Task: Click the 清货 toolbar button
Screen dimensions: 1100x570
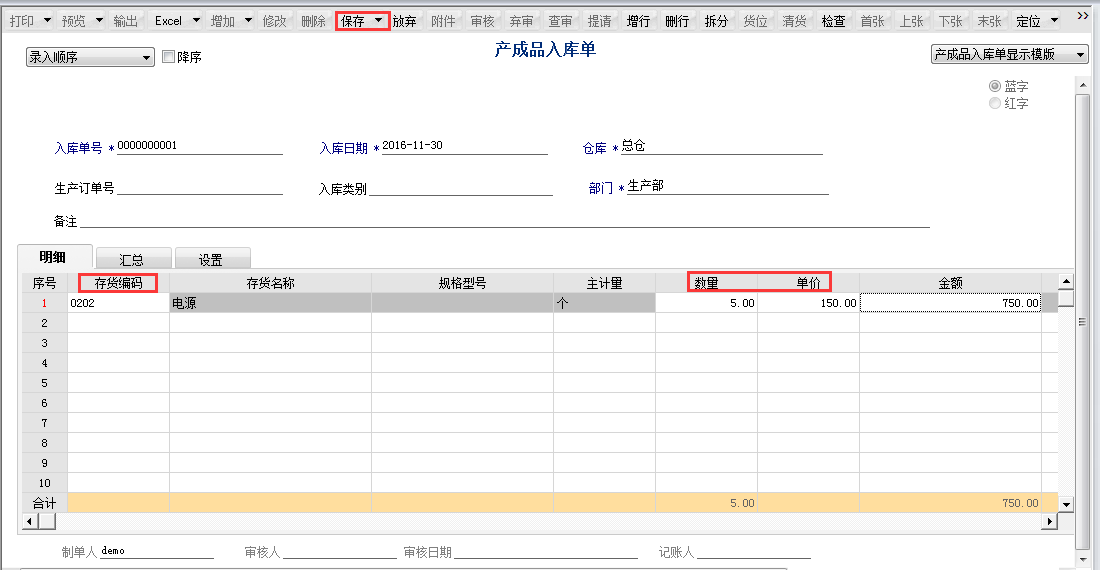Action: [x=795, y=21]
